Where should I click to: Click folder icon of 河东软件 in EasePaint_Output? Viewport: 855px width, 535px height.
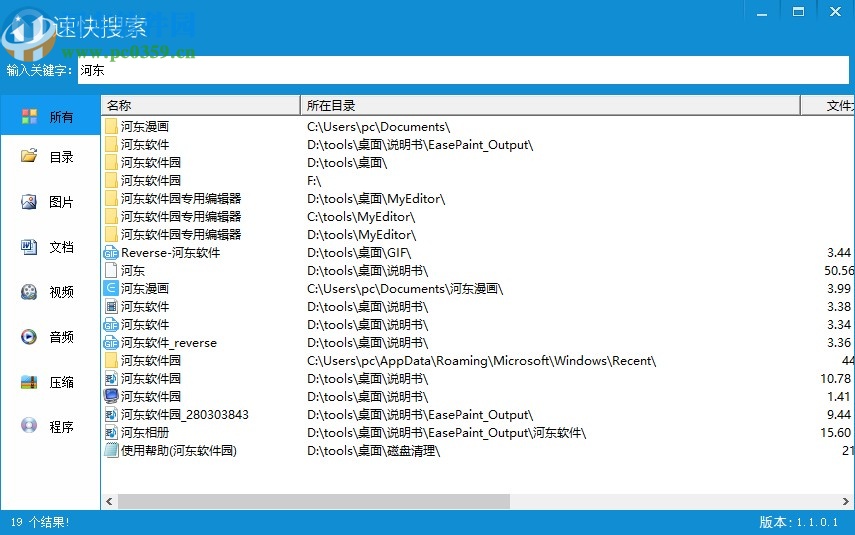coord(111,145)
